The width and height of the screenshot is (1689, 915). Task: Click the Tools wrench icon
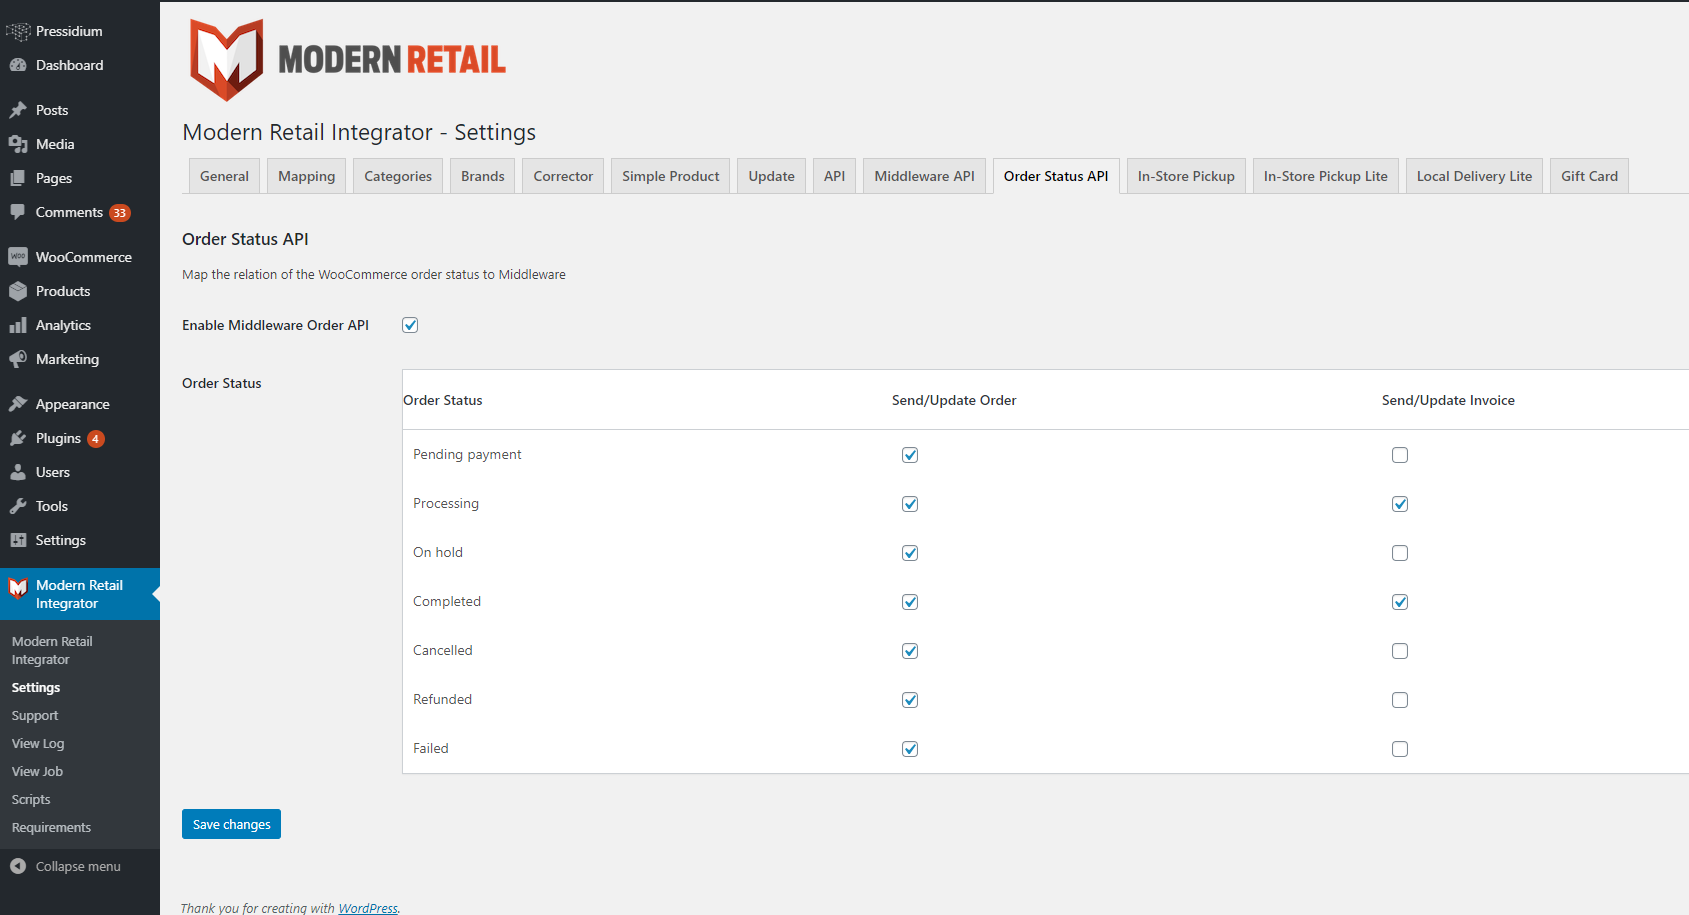tap(18, 506)
